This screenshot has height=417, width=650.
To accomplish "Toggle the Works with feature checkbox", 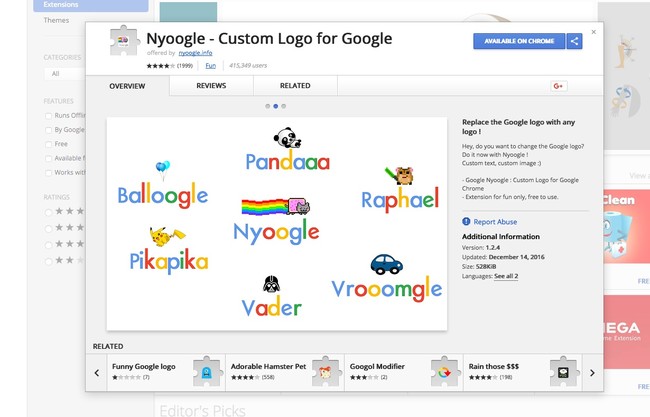I will coord(49,173).
